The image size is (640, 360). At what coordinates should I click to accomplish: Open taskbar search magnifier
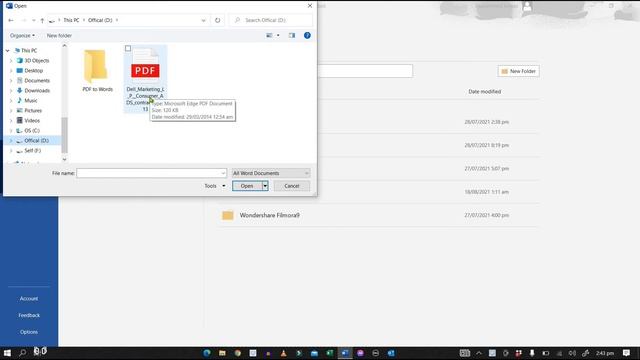click(23, 353)
